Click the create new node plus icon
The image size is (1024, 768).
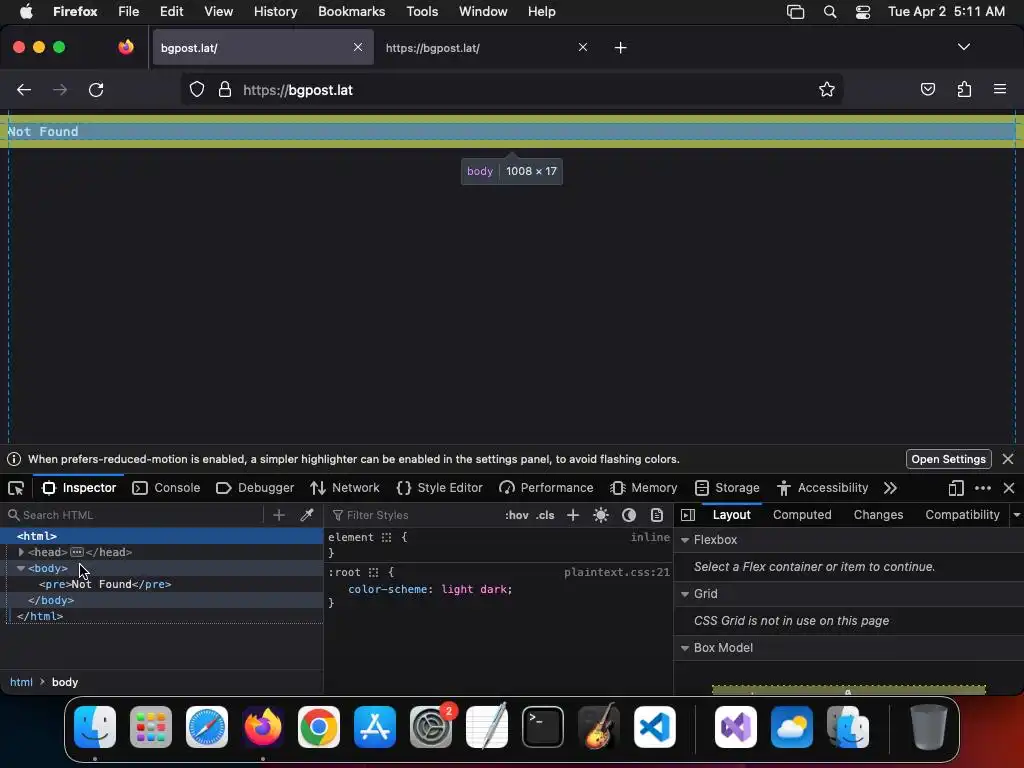[279, 515]
